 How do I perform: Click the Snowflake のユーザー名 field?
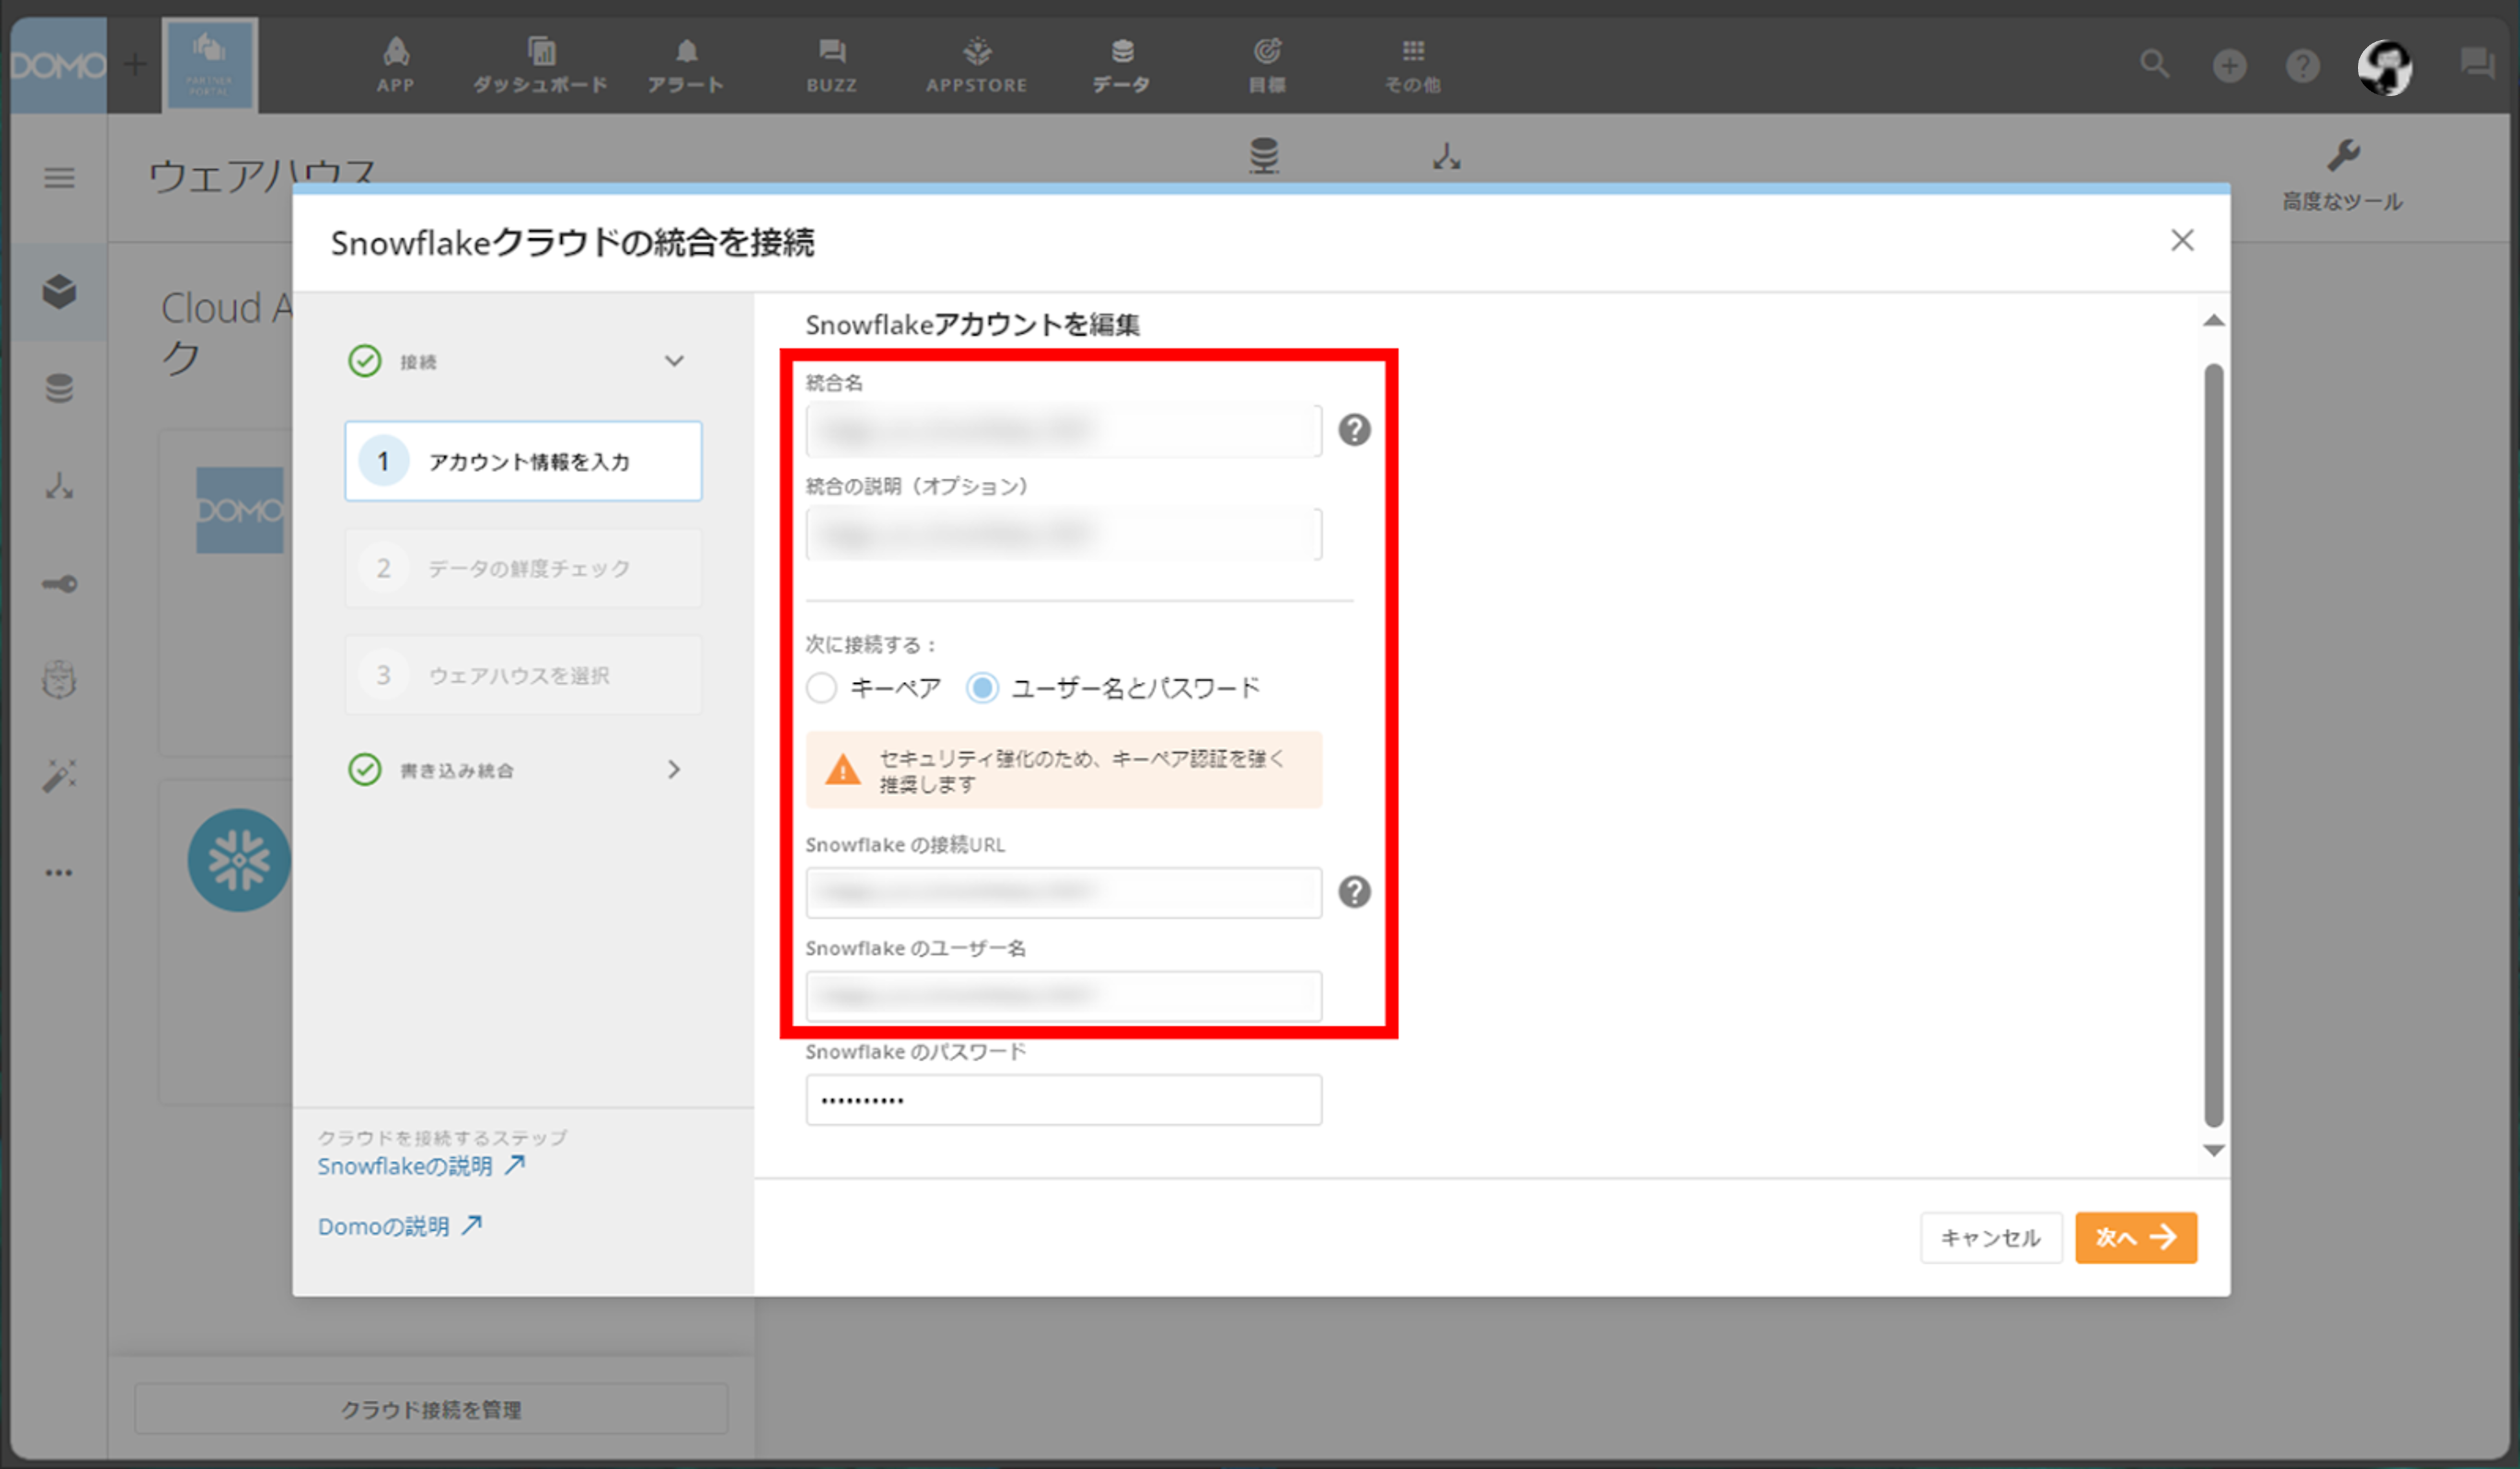click(x=1063, y=996)
